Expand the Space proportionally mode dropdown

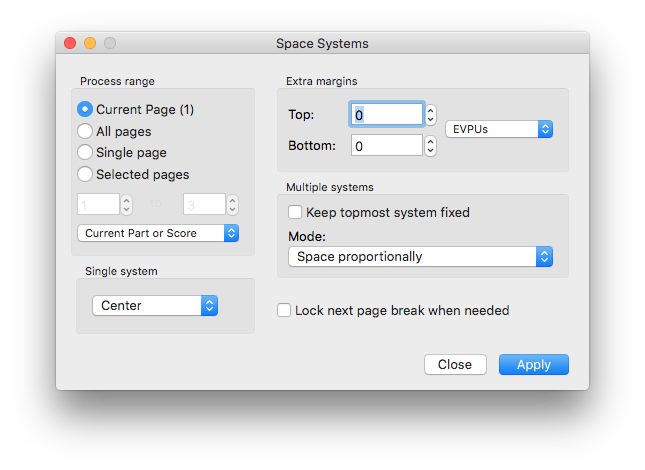[420, 257]
